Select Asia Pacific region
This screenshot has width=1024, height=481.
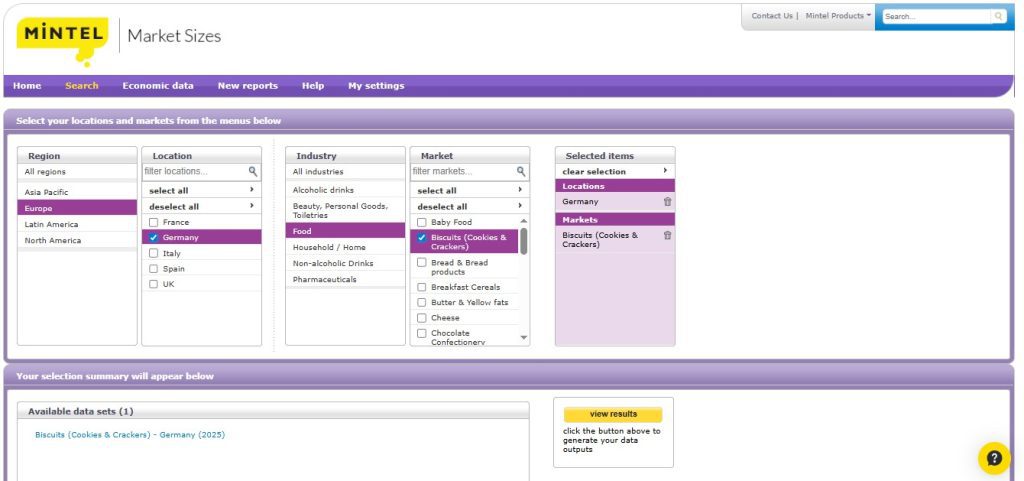(77, 192)
